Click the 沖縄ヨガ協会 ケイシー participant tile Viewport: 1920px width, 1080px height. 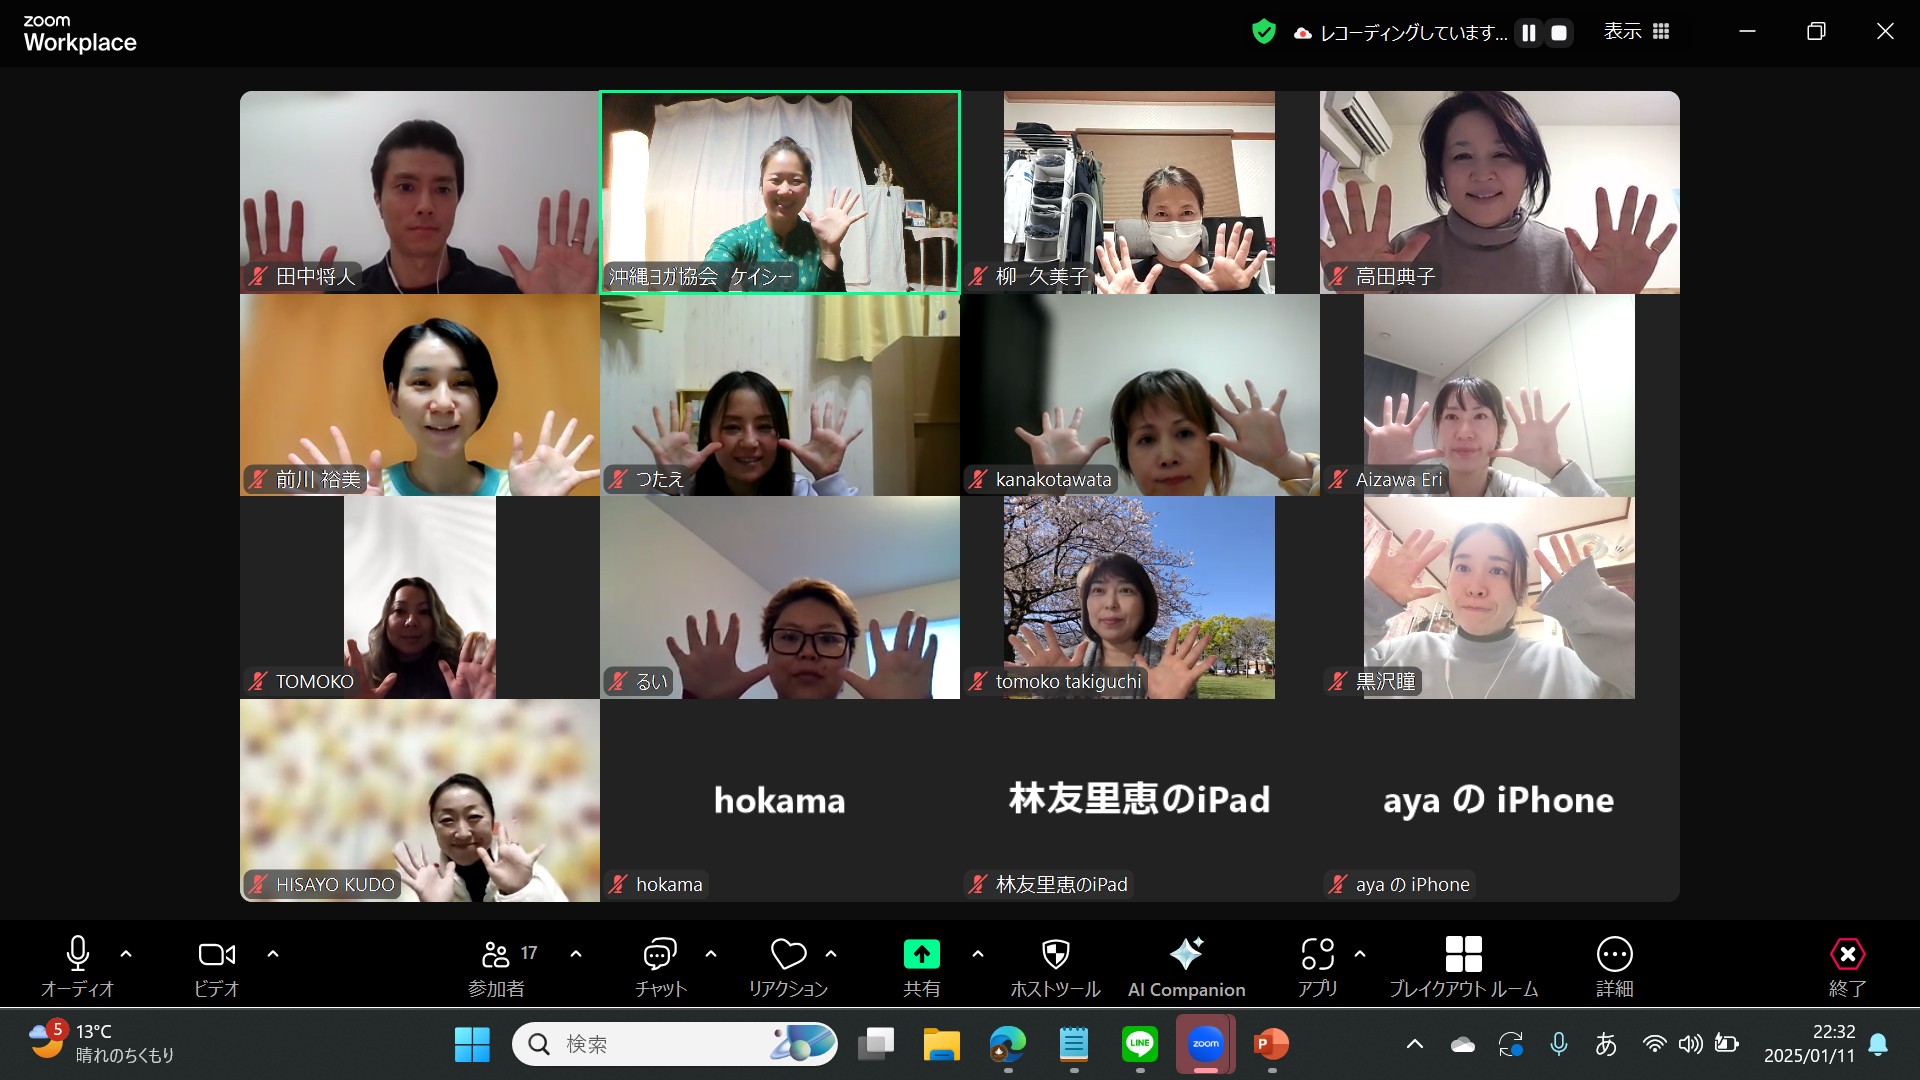(x=781, y=193)
